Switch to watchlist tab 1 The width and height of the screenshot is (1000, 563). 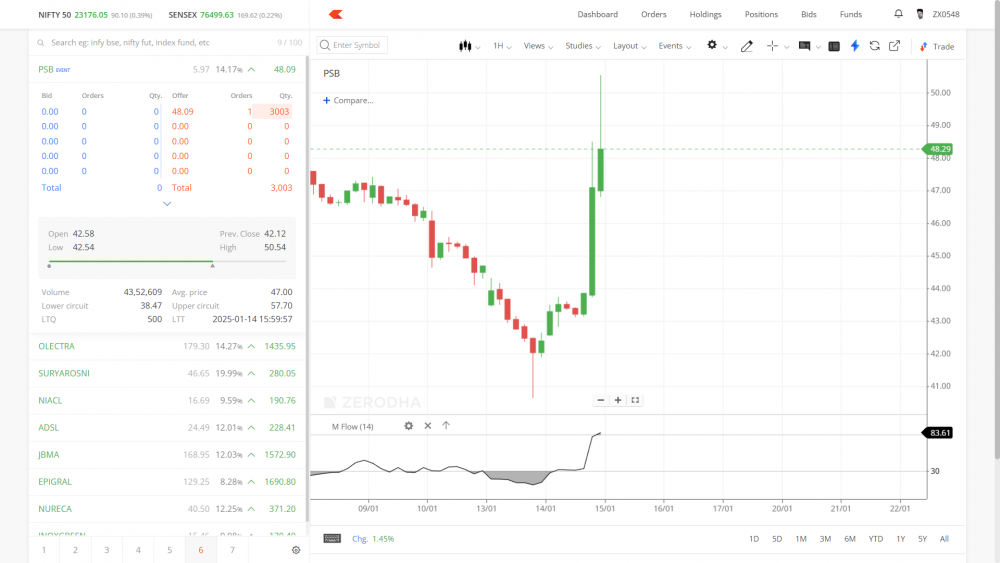(x=44, y=550)
